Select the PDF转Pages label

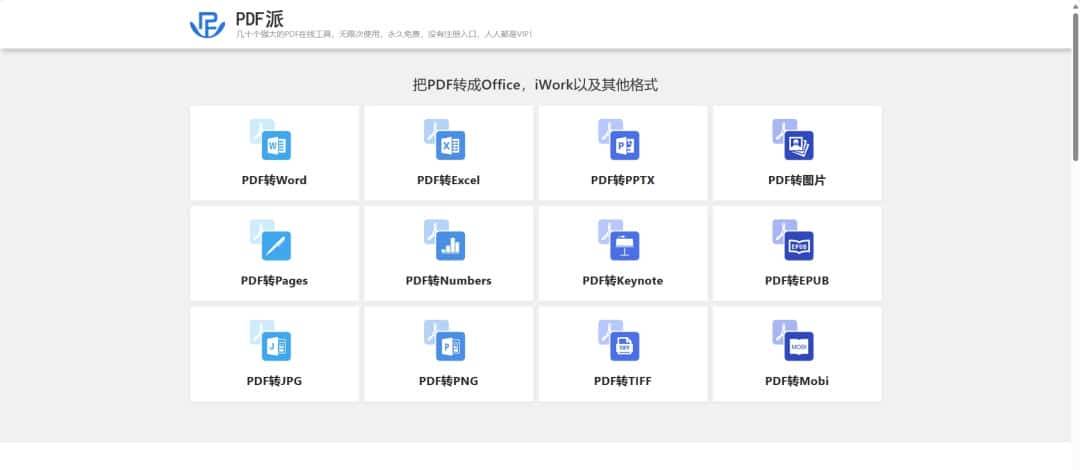274,281
